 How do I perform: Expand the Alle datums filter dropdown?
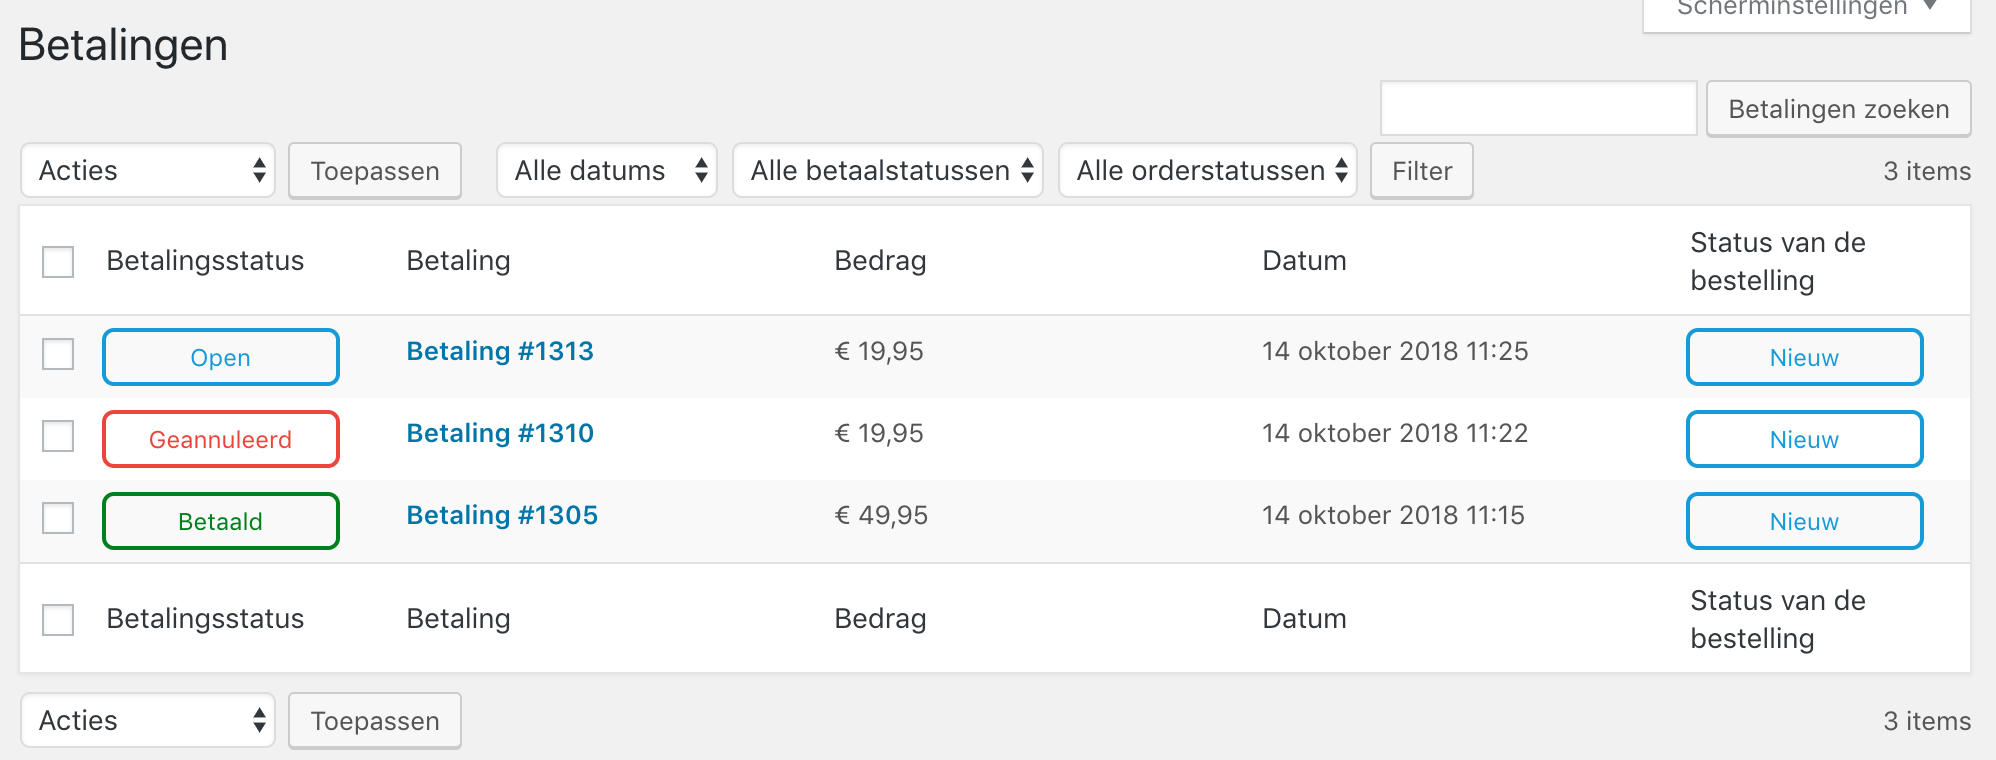607,171
